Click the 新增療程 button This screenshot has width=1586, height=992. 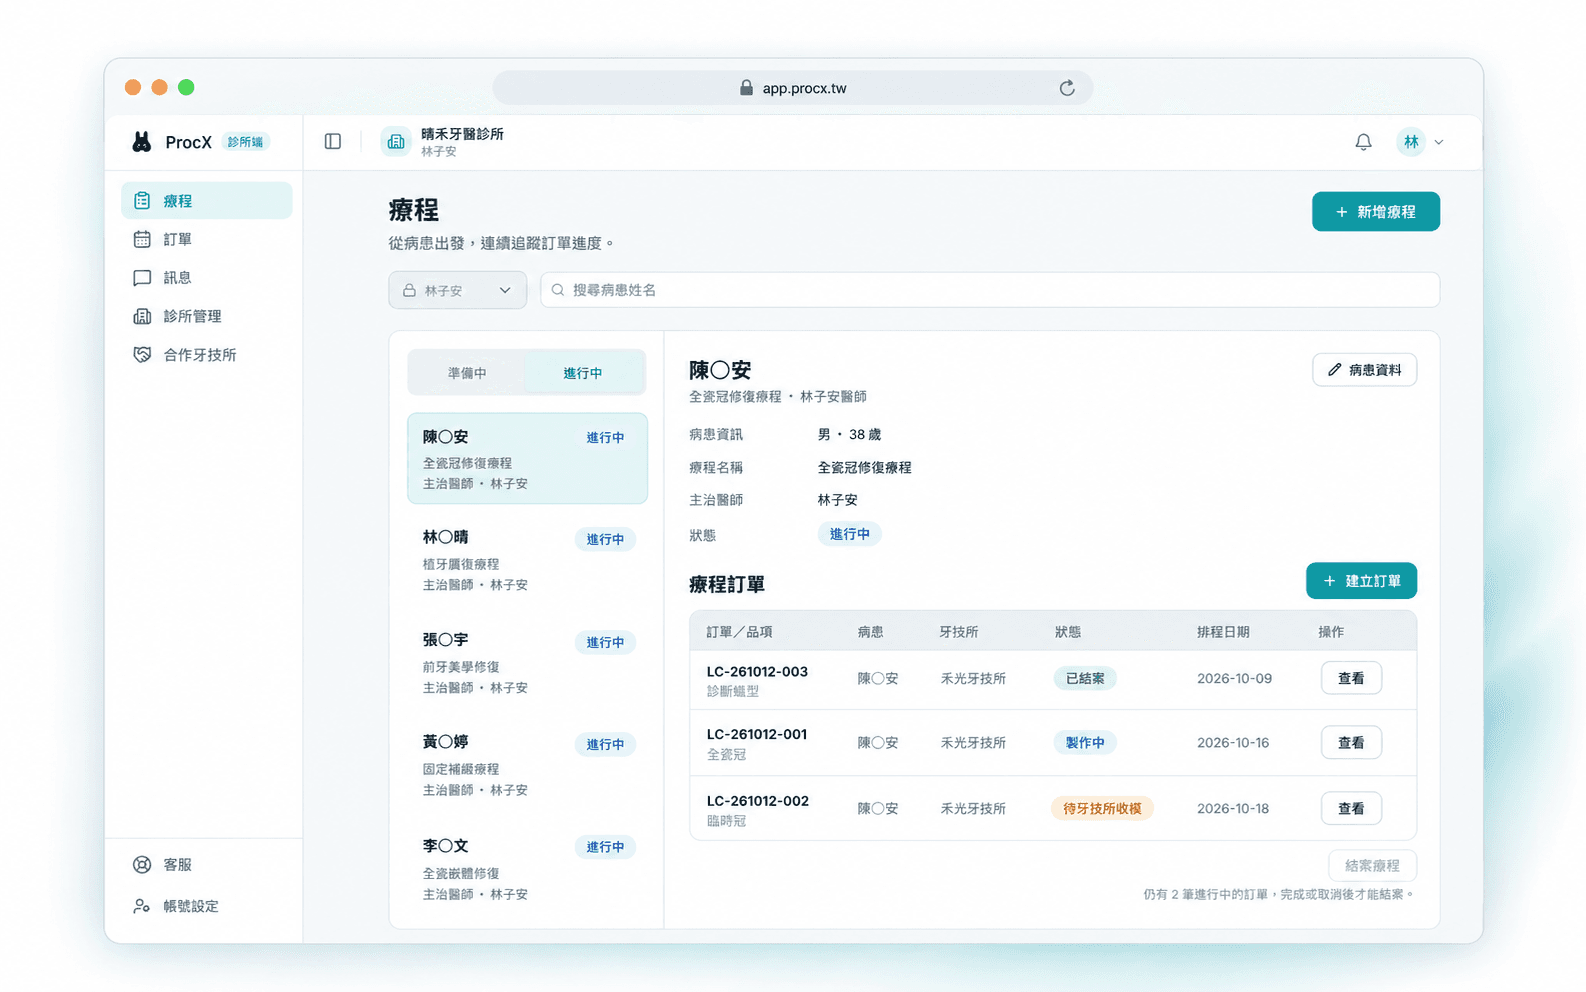pyautogui.click(x=1376, y=212)
